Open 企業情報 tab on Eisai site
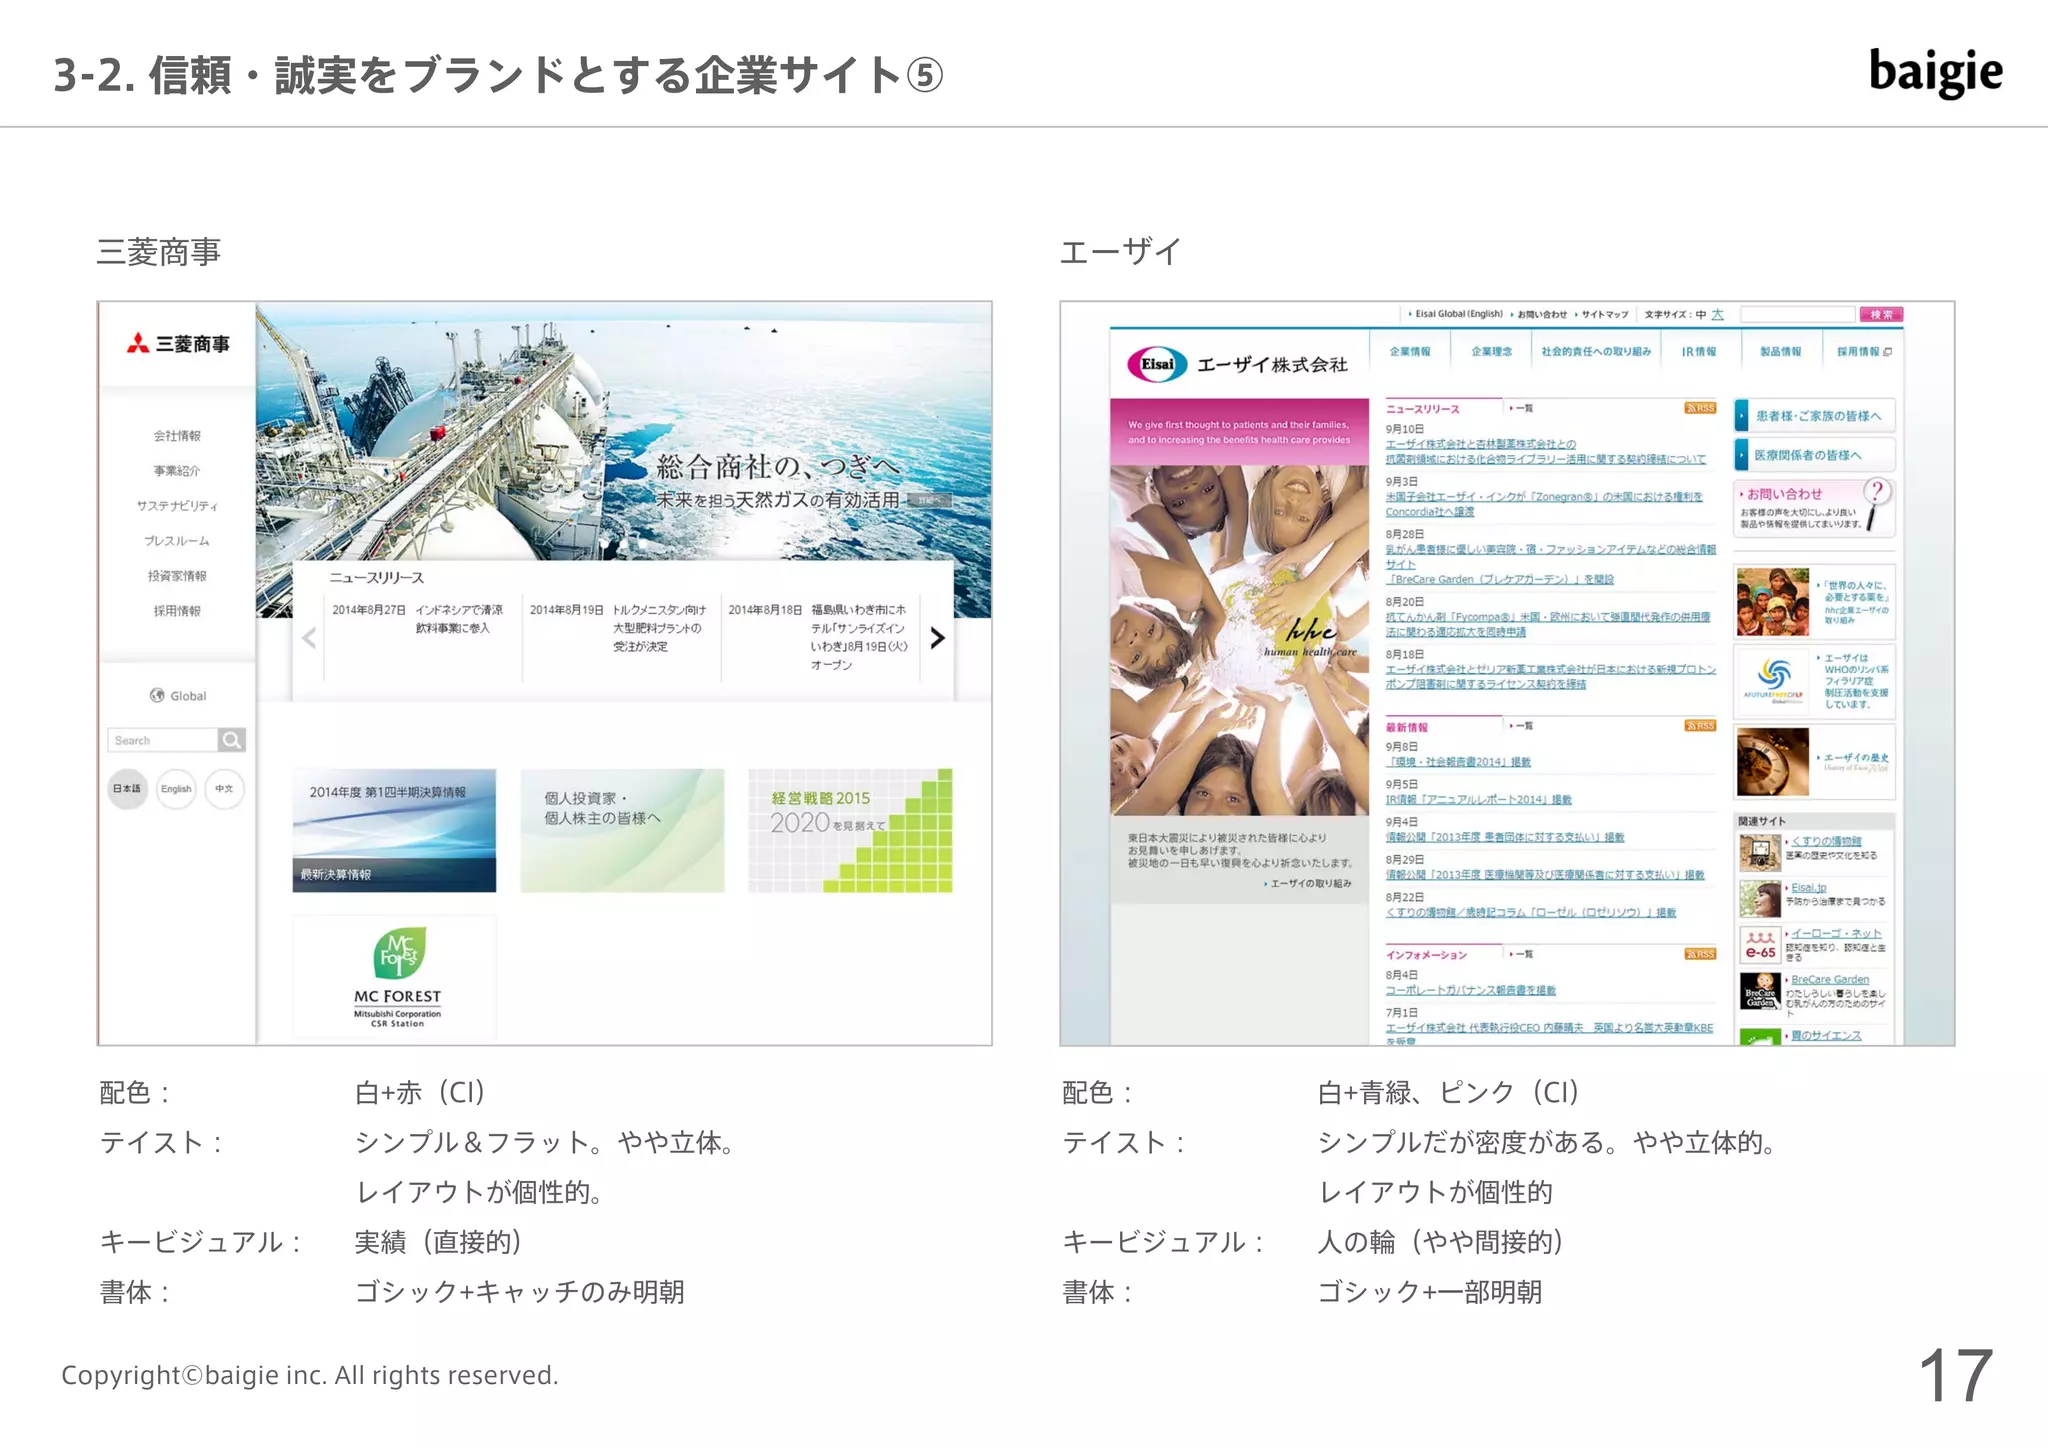The image size is (2048, 1448). point(1410,352)
